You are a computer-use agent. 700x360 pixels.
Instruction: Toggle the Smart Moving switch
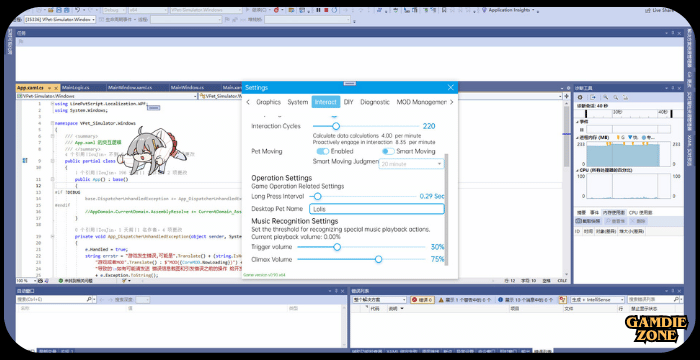point(388,151)
